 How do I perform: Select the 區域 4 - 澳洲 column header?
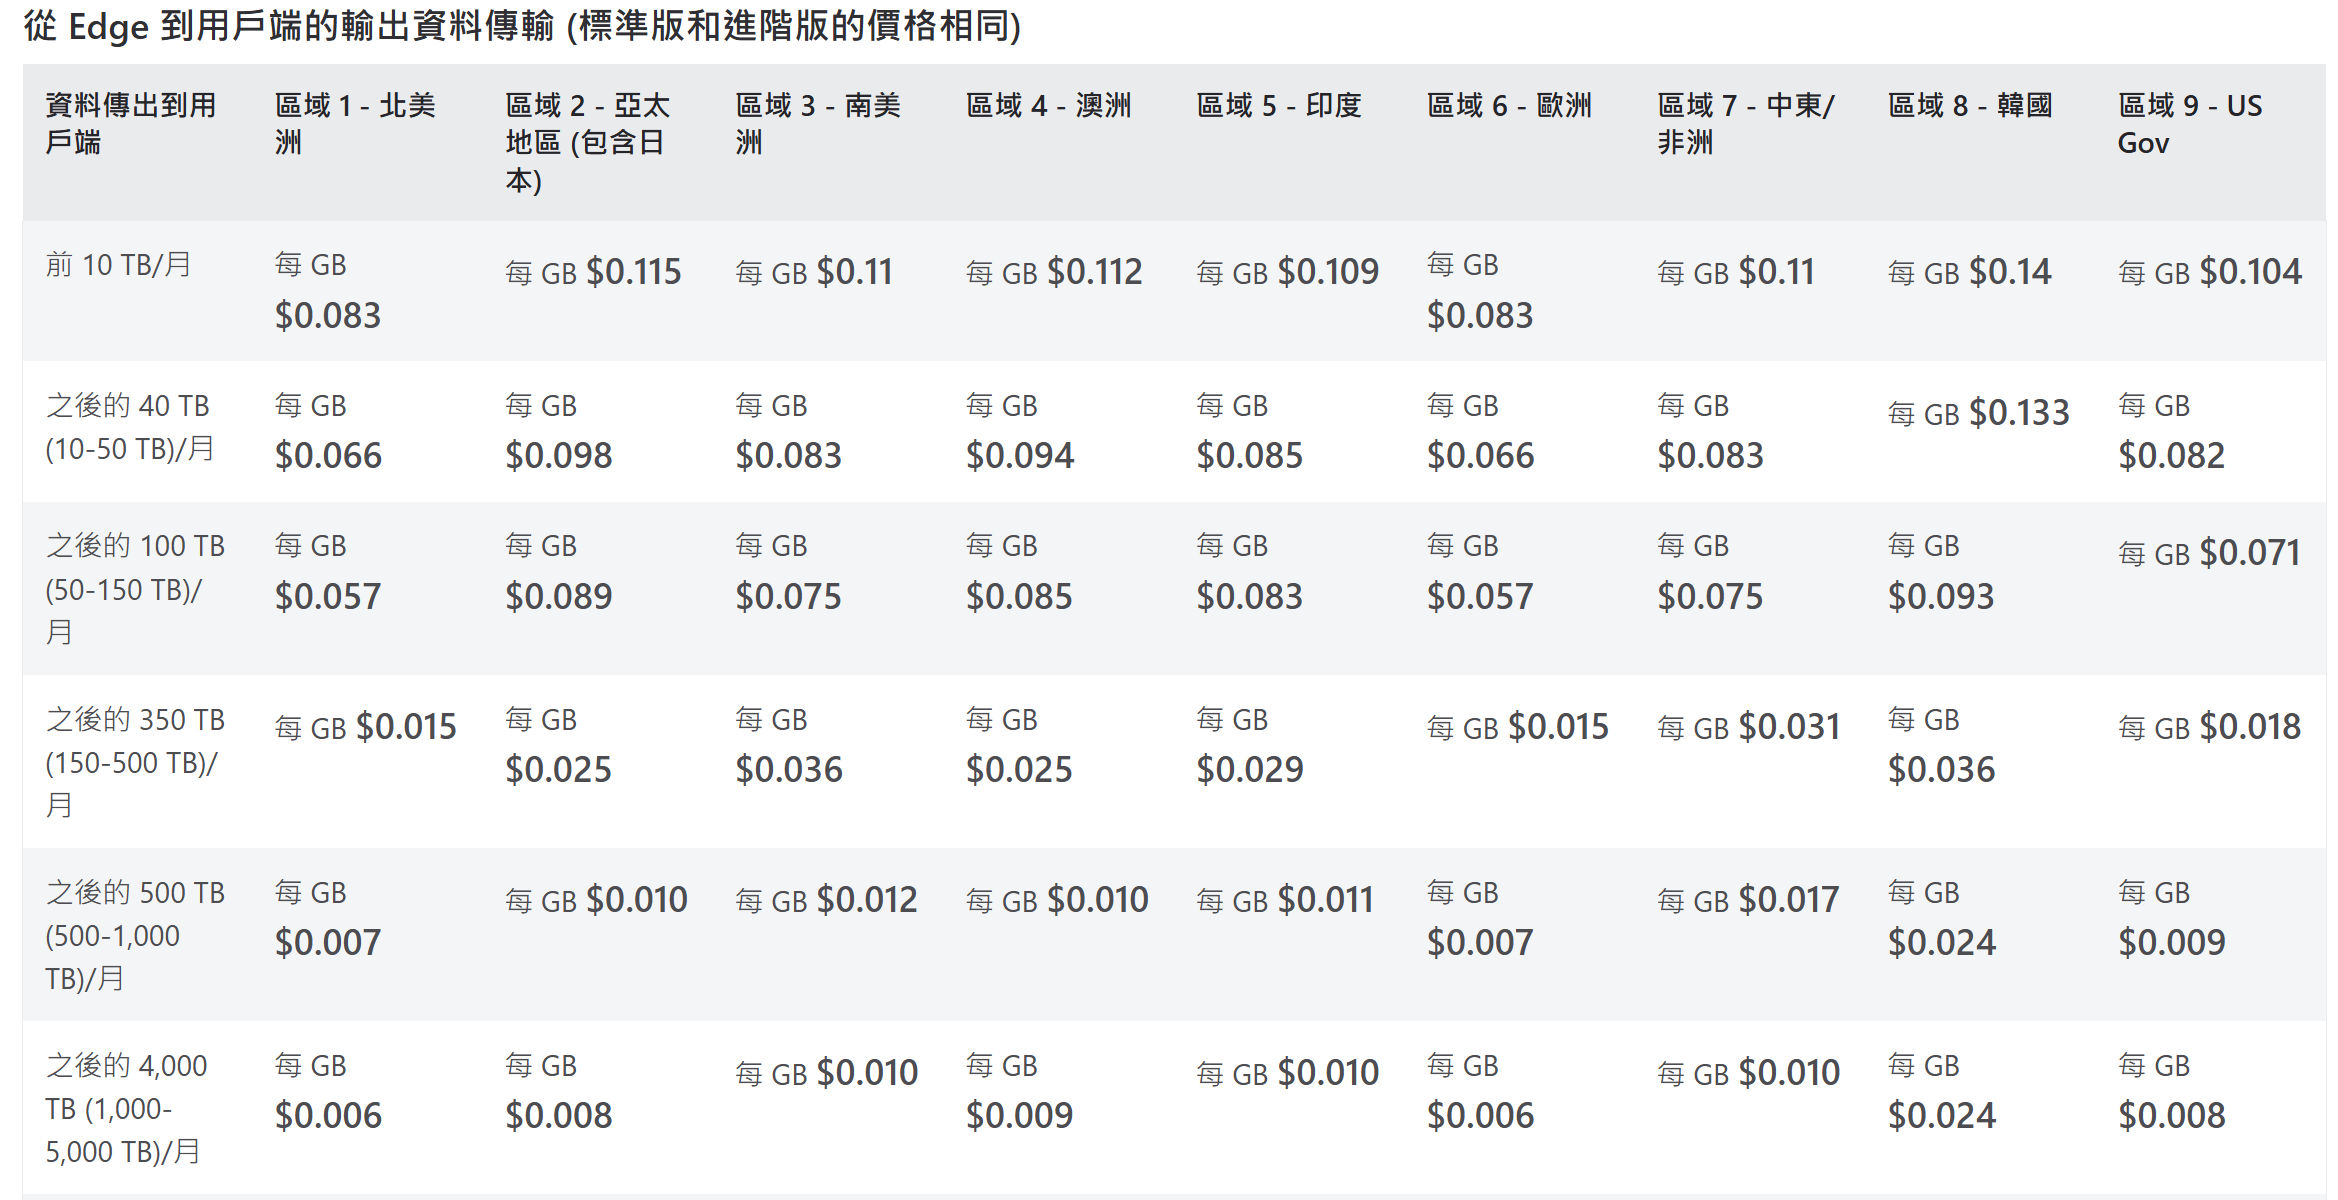tap(1048, 106)
